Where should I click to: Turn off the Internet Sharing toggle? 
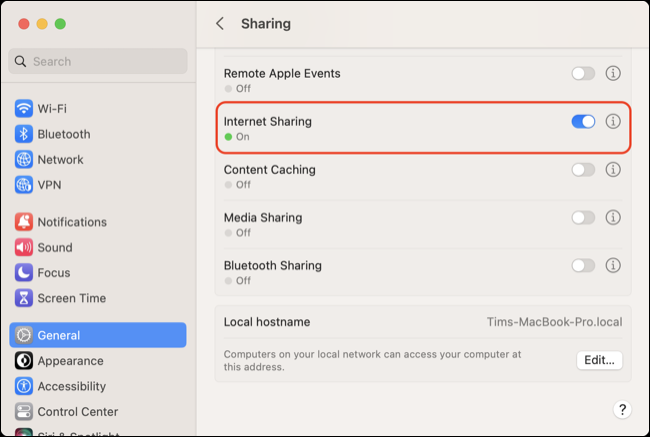[x=583, y=121]
